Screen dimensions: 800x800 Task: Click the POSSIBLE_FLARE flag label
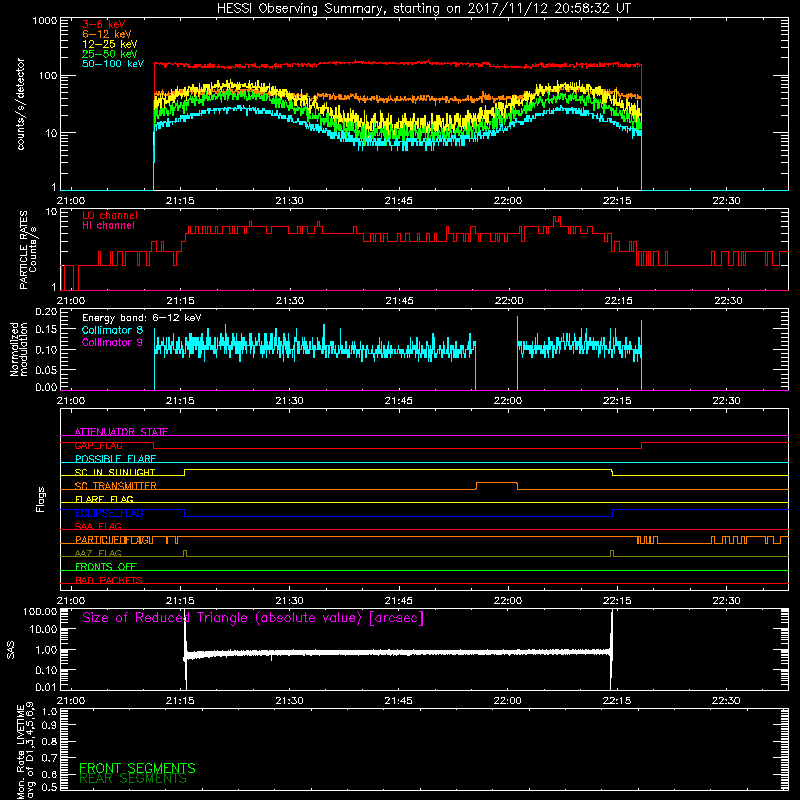point(115,459)
